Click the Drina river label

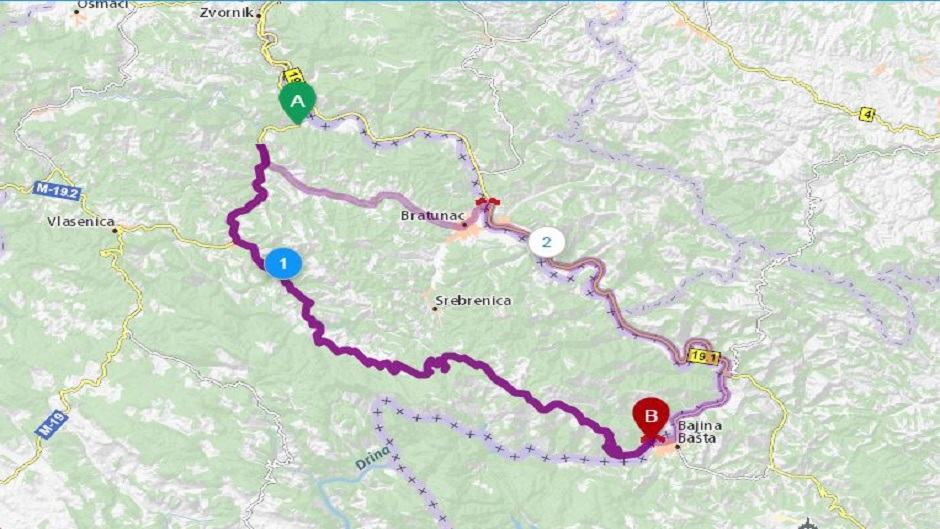[x=372, y=458]
